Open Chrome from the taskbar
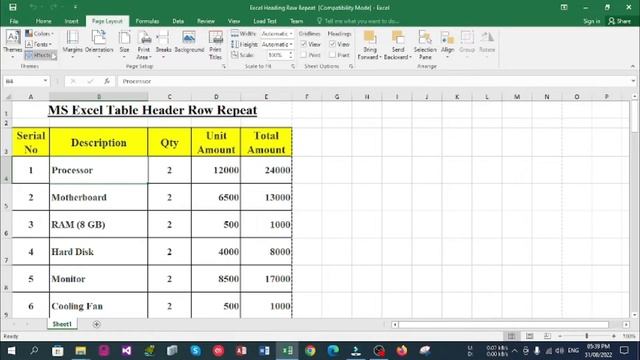640x360 pixels. [310, 351]
